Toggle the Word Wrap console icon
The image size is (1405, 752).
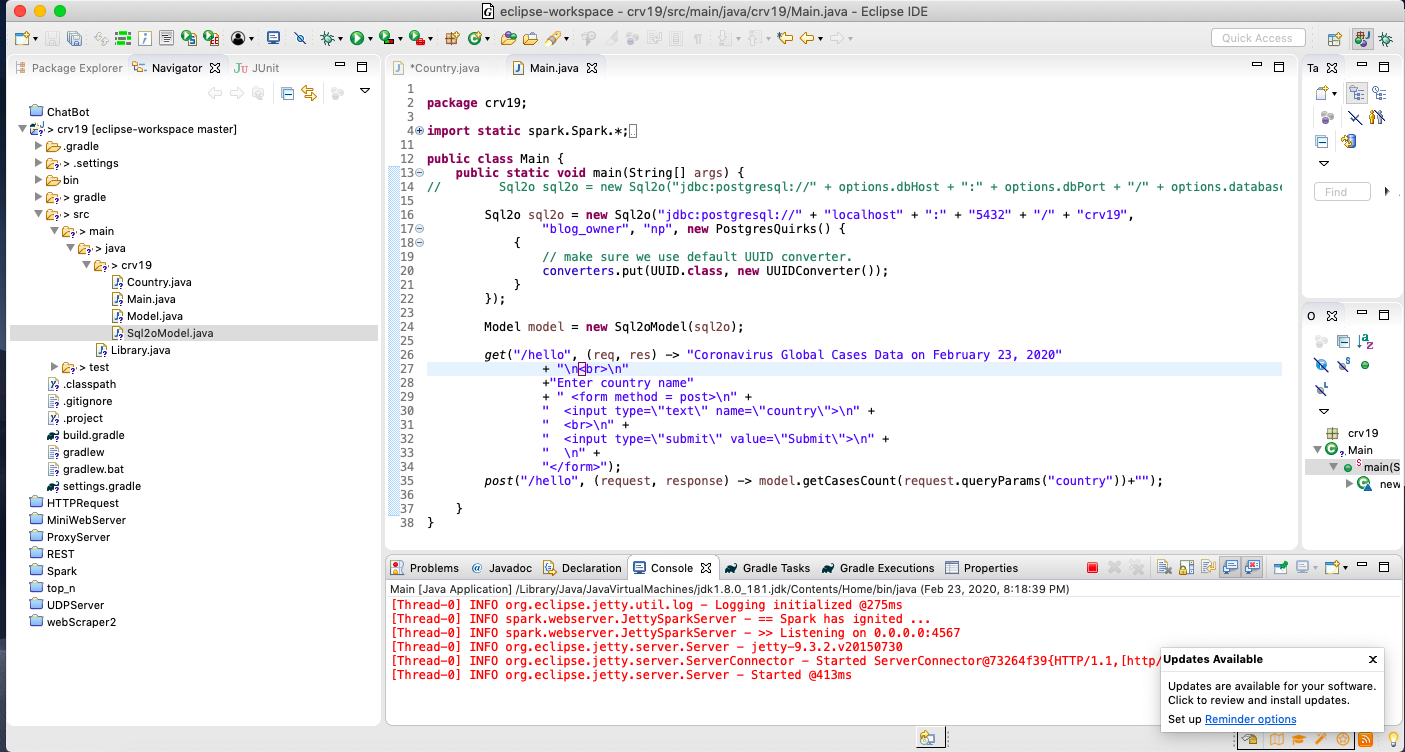(1208, 567)
